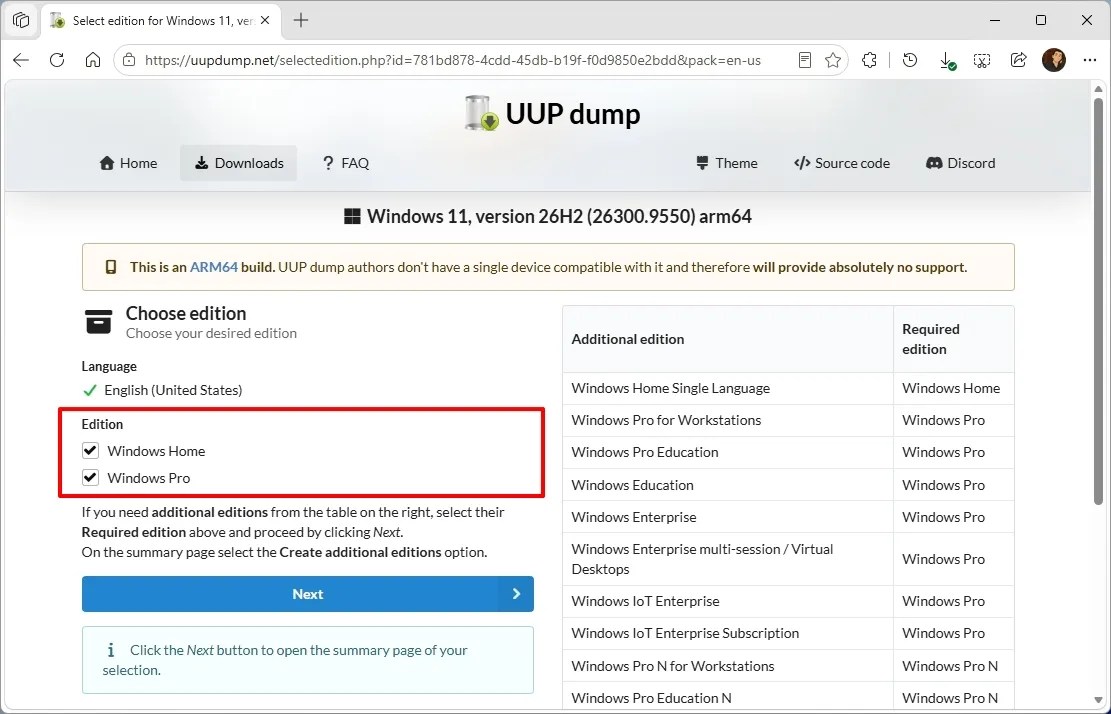Open the user profile avatar
Screen dimensions: 1111x714
click(x=1054, y=60)
